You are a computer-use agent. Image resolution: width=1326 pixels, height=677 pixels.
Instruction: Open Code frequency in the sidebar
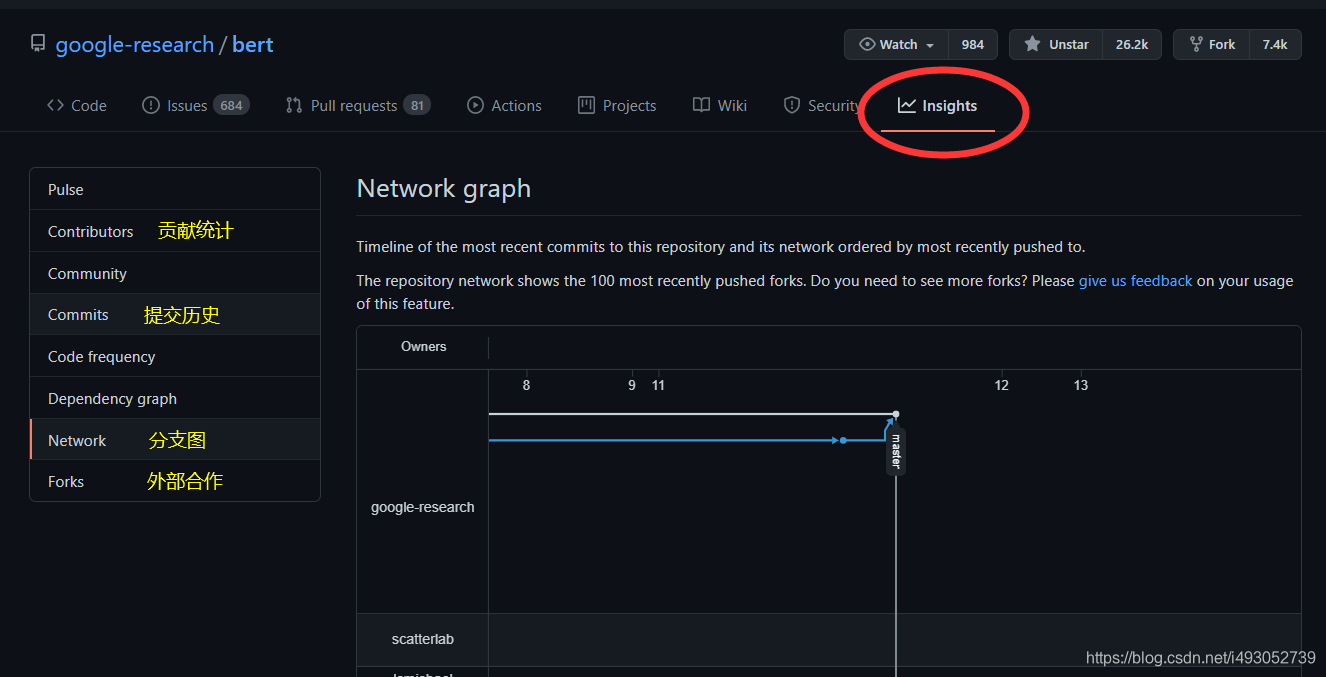pyautogui.click(x=175, y=356)
